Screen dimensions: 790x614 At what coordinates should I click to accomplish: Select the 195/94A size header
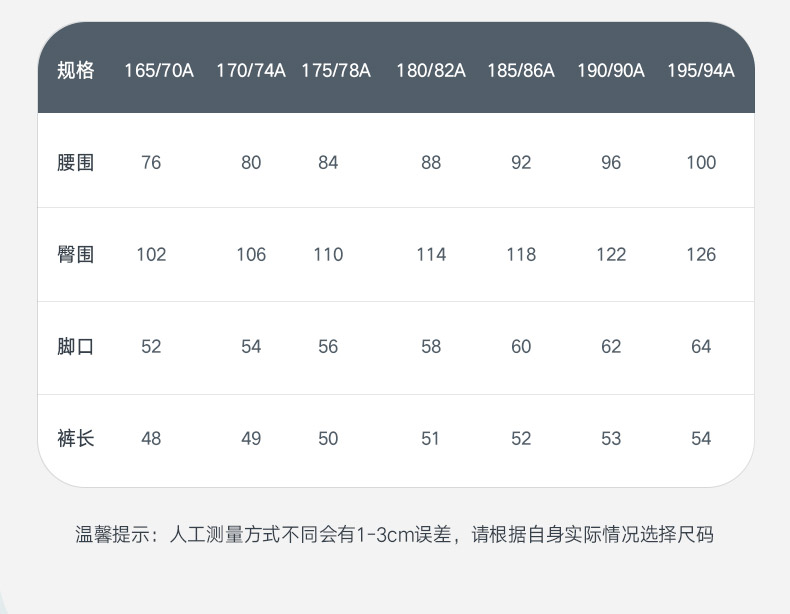(x=701, y=71)
